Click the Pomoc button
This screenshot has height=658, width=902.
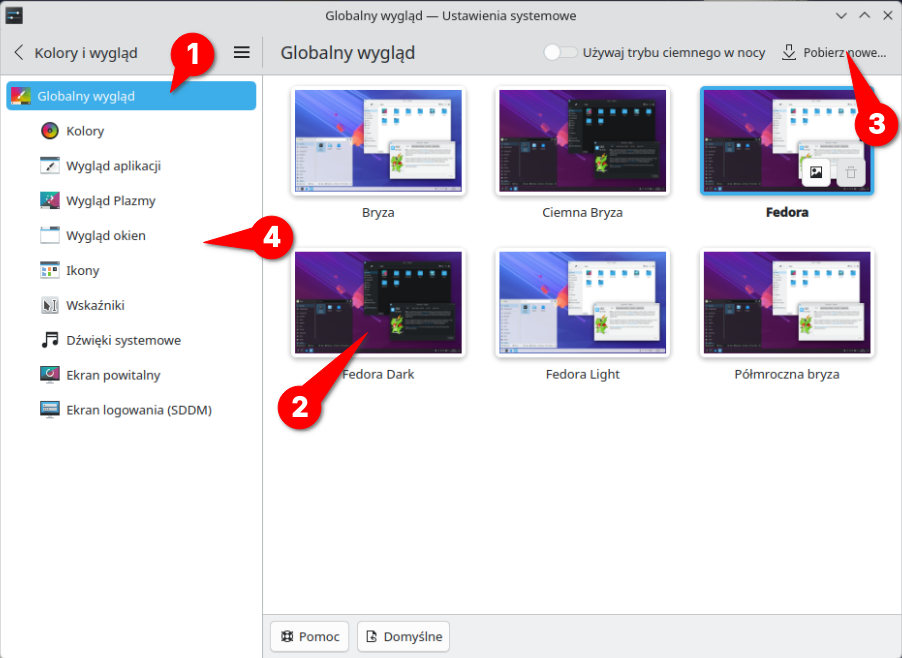coord(310,637)
